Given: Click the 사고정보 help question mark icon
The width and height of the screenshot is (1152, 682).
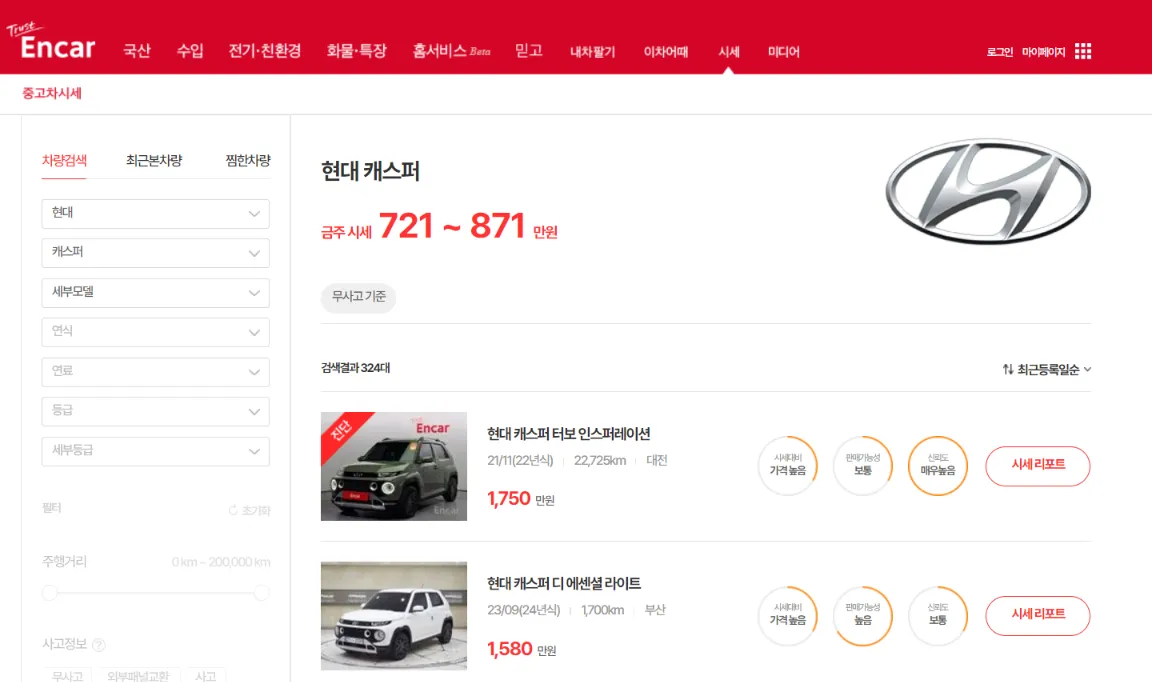Looking at the screenshot, I should click(98, 645).
